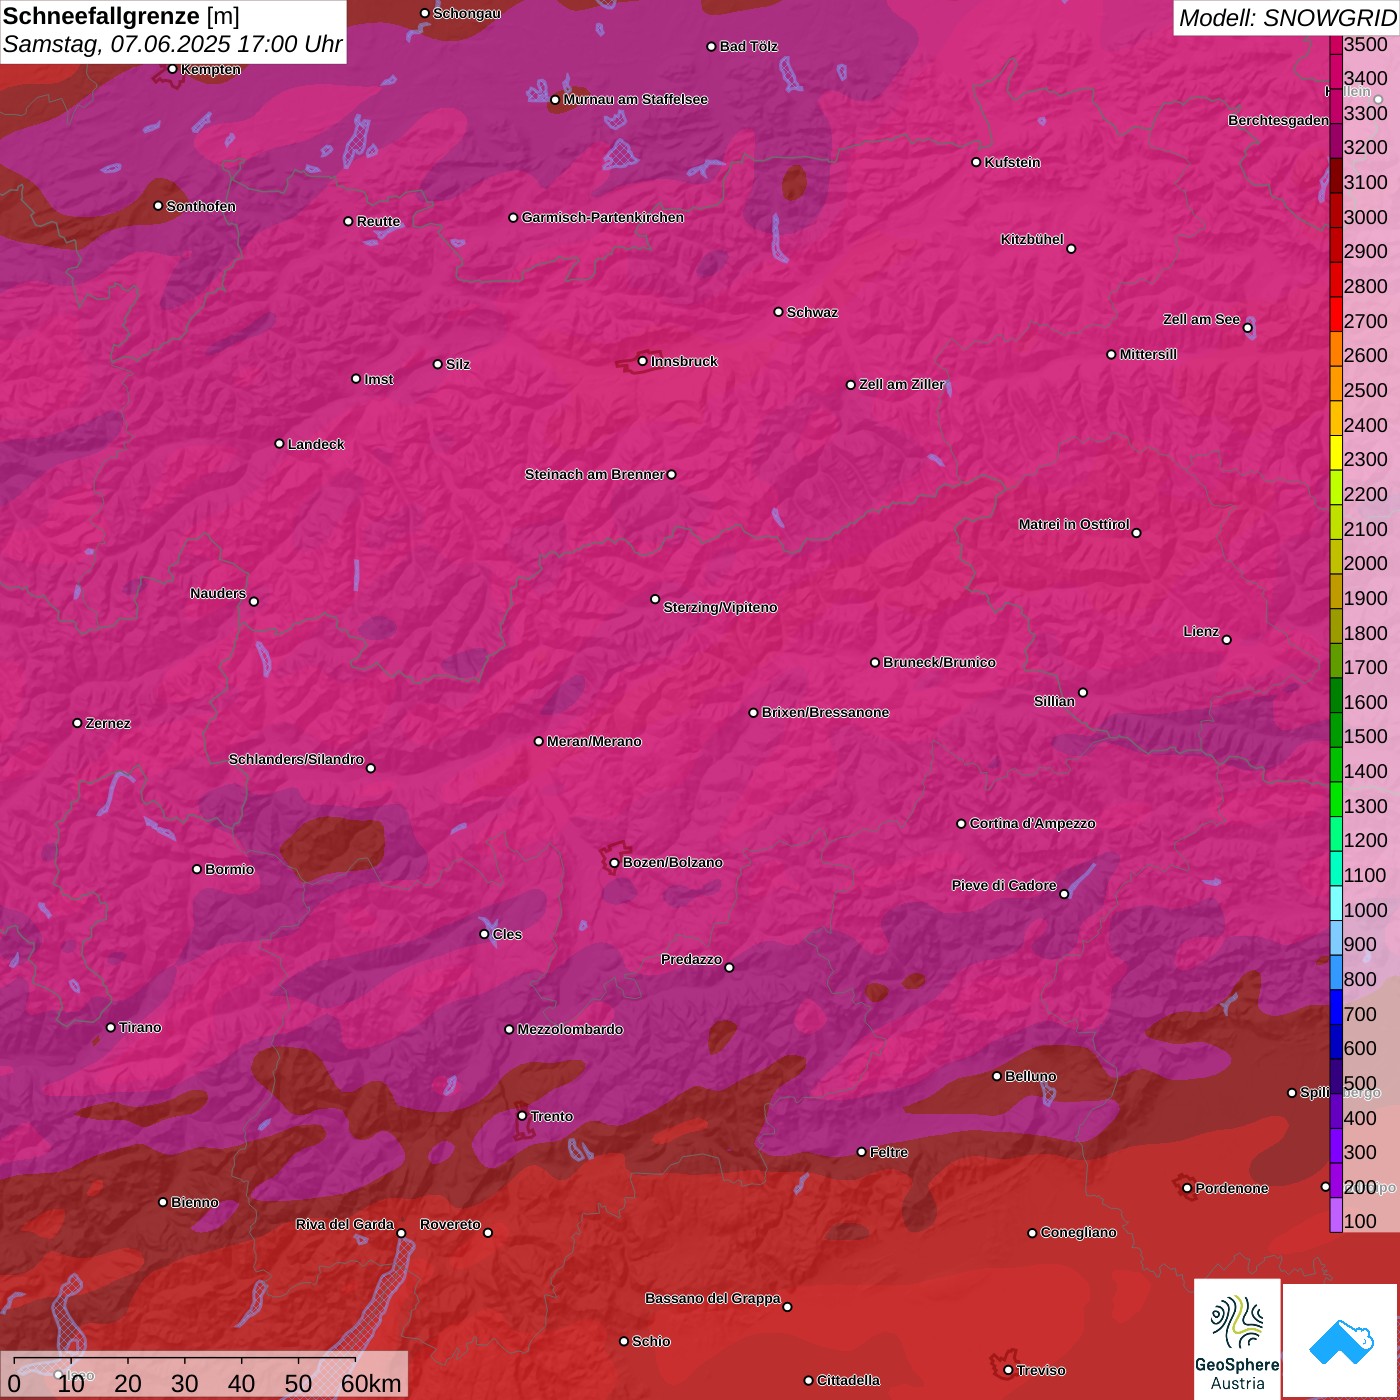Click the Conegliano label
This screenshot has width=1400, height=1400.
pos(1078,1232)
